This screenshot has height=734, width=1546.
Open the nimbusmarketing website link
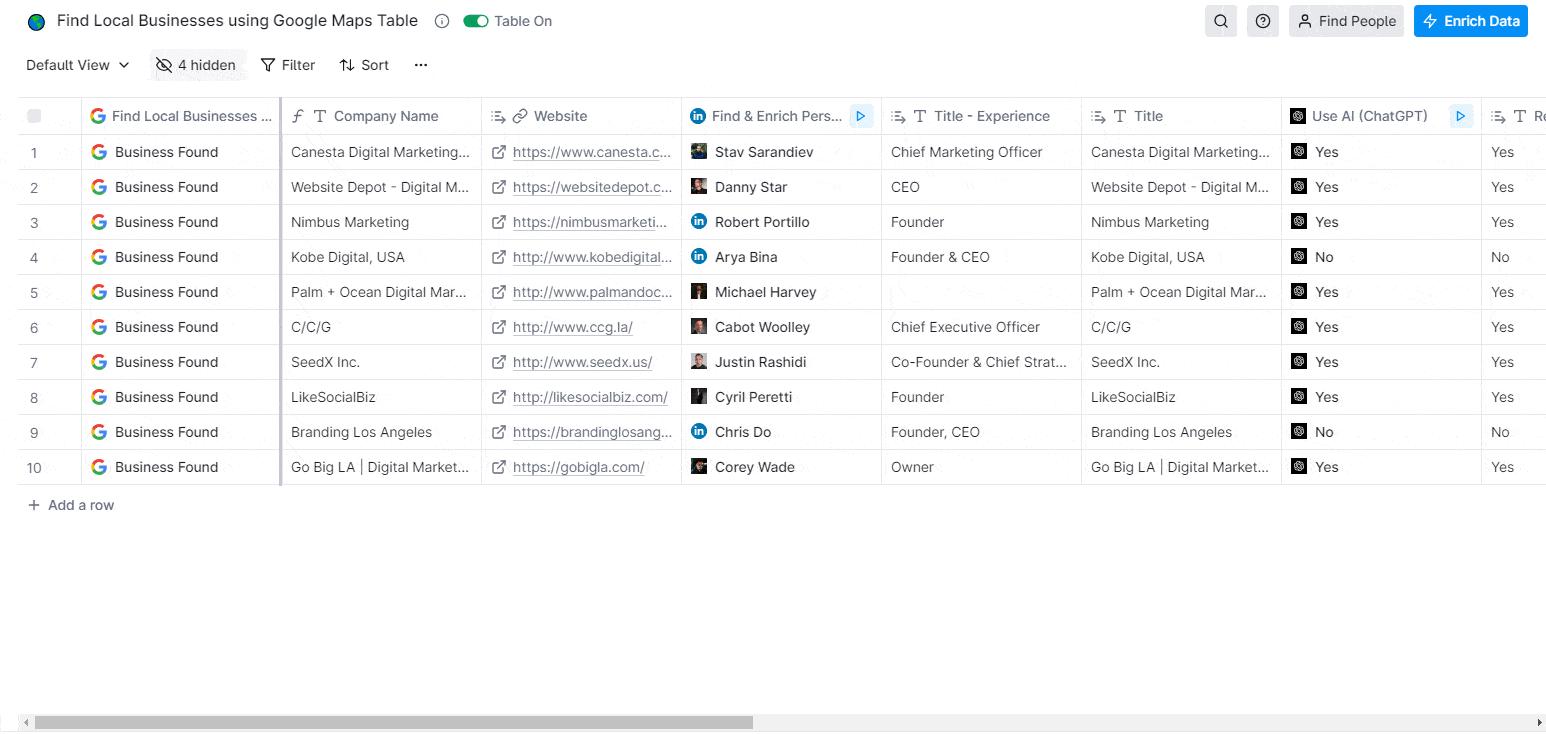pos(590,222)
